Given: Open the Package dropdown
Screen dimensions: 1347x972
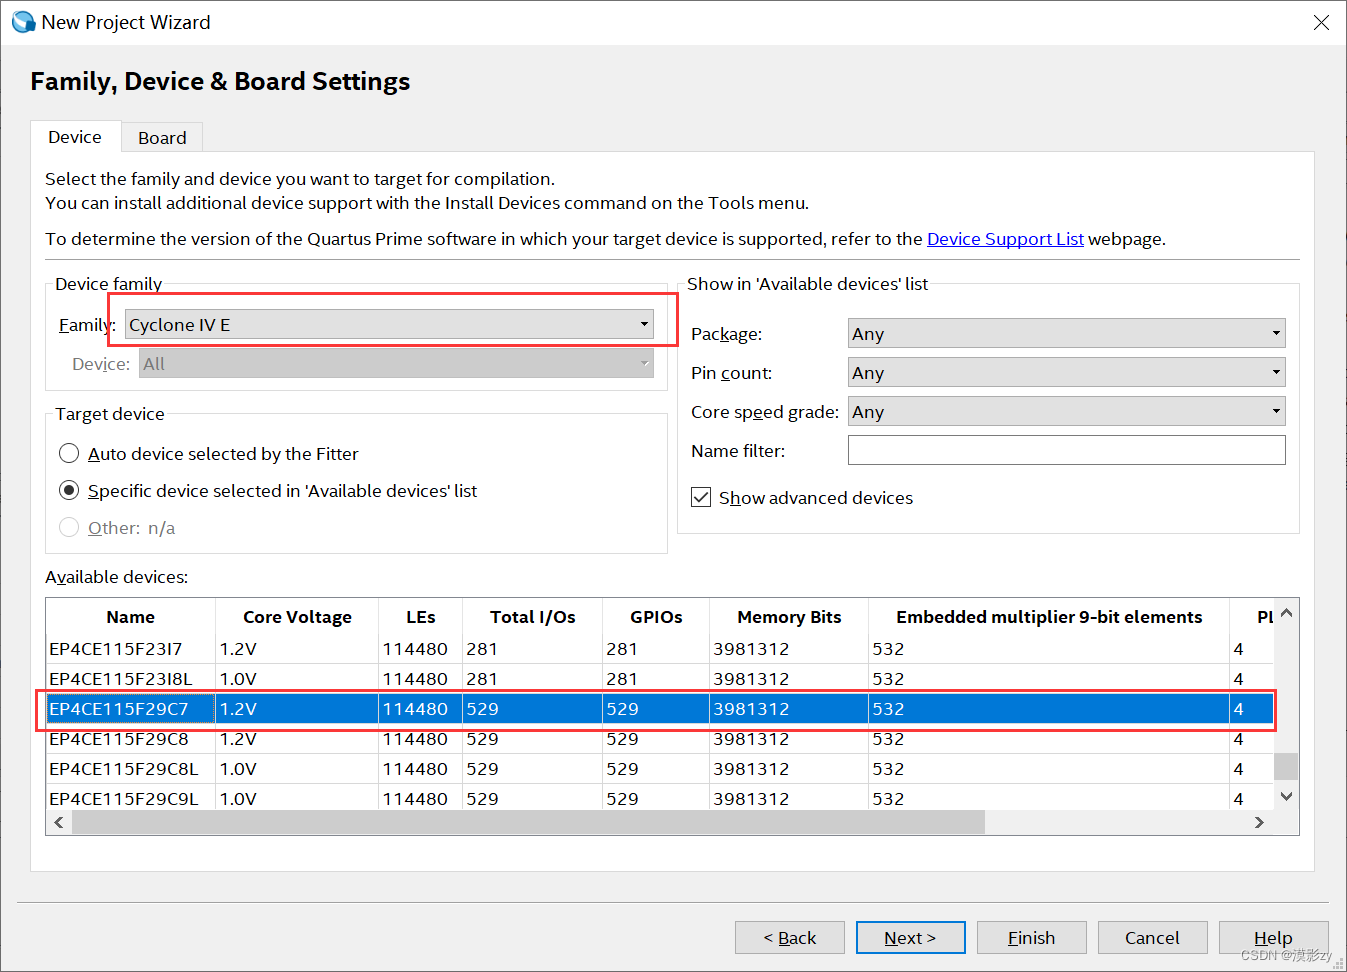Looking at the screenshot, I should (1066, 334).
